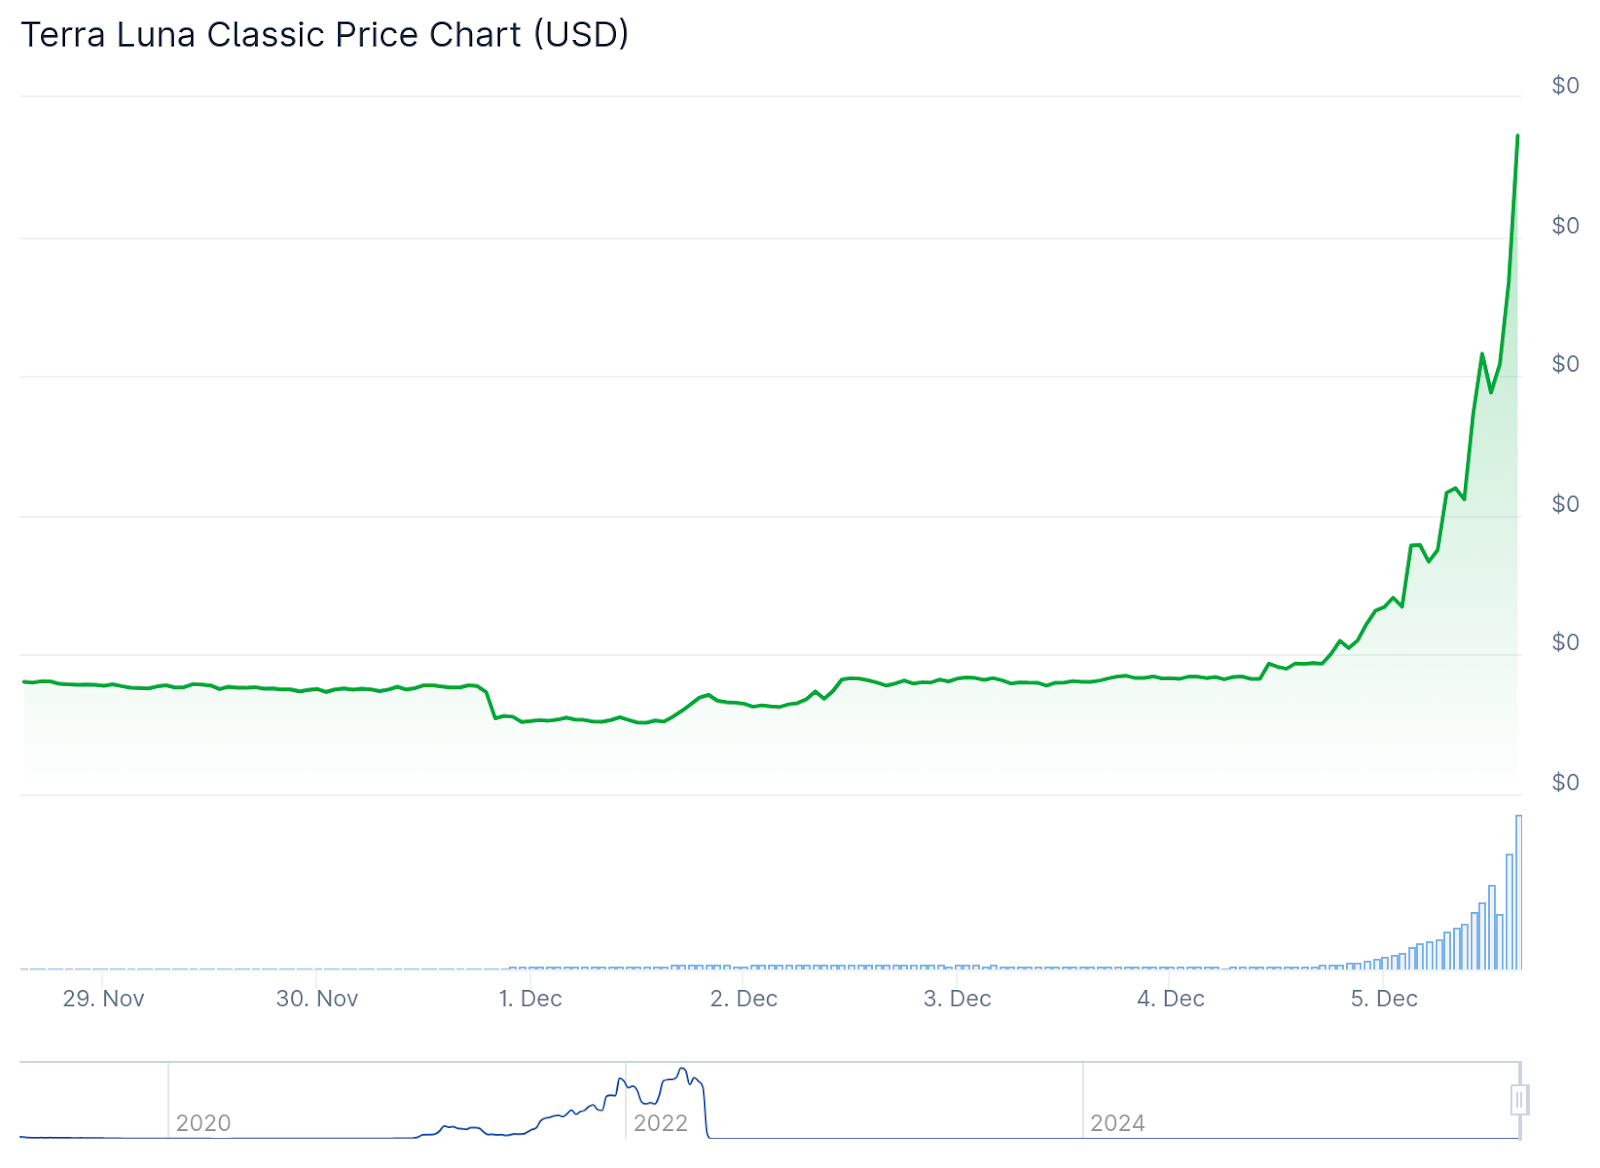
Task: Click the bottommost $0 price axis label
Action: [1565, 782]
